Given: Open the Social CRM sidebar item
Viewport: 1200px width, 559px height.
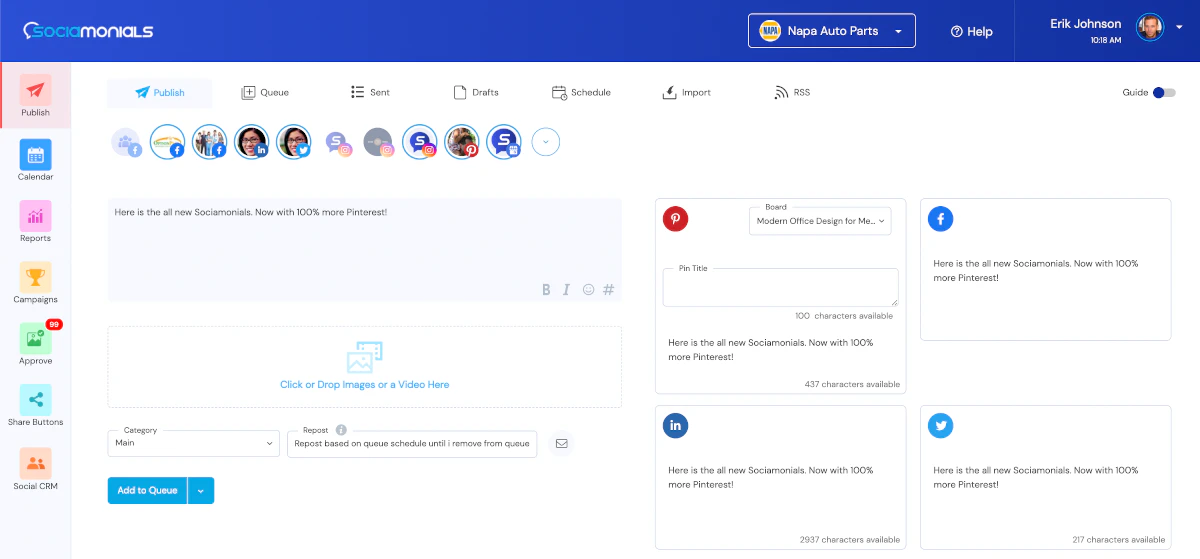Looking at the screenshot, I should pos(36,470).
